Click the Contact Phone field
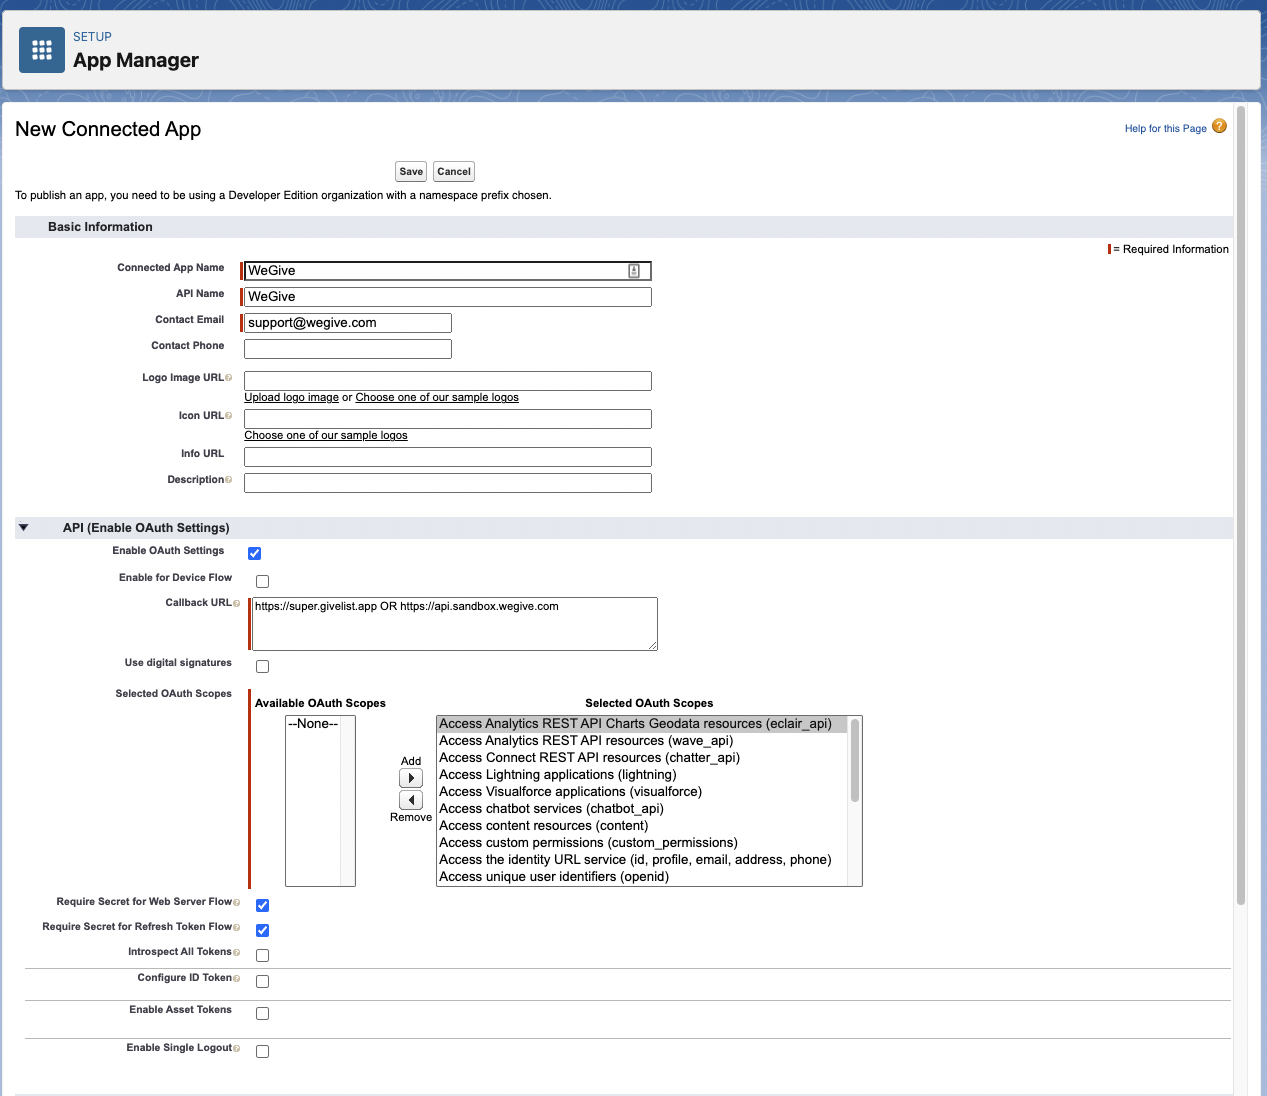 tap(348, 349)
